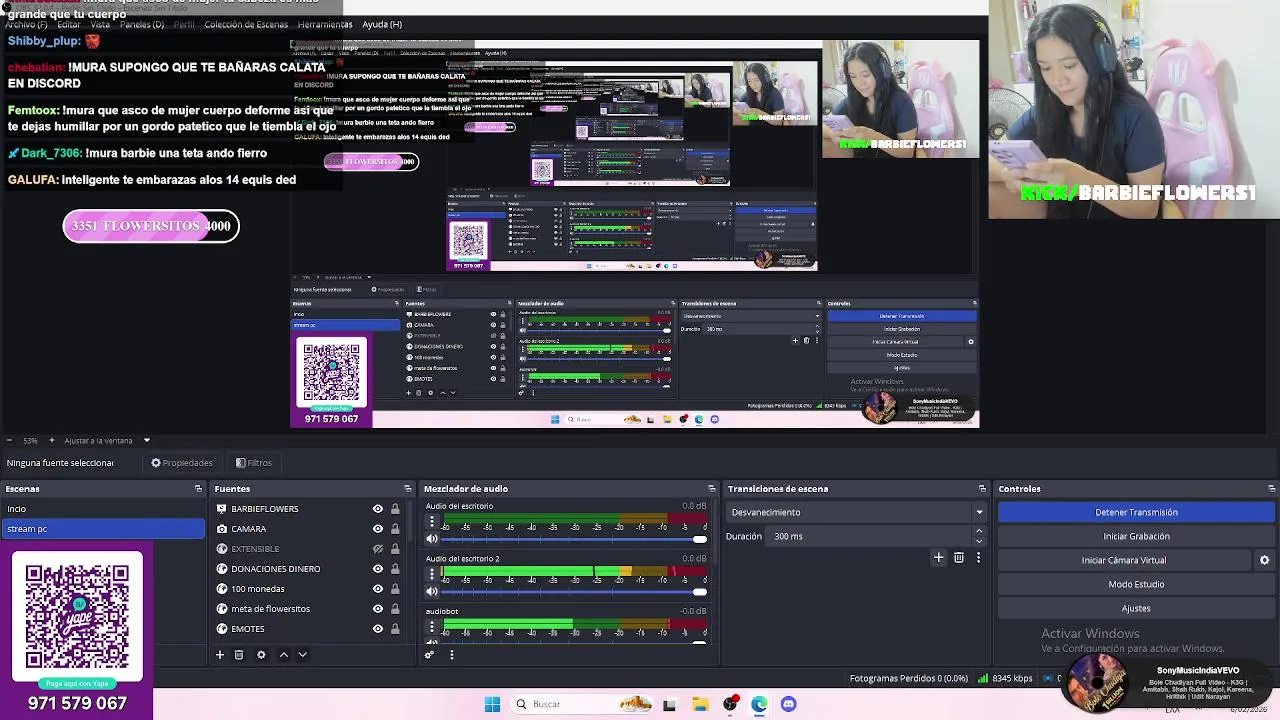Screen dimensions: 1280x720
Task: Open virtual camera settings gear
Action: [x=1264, y=560]
